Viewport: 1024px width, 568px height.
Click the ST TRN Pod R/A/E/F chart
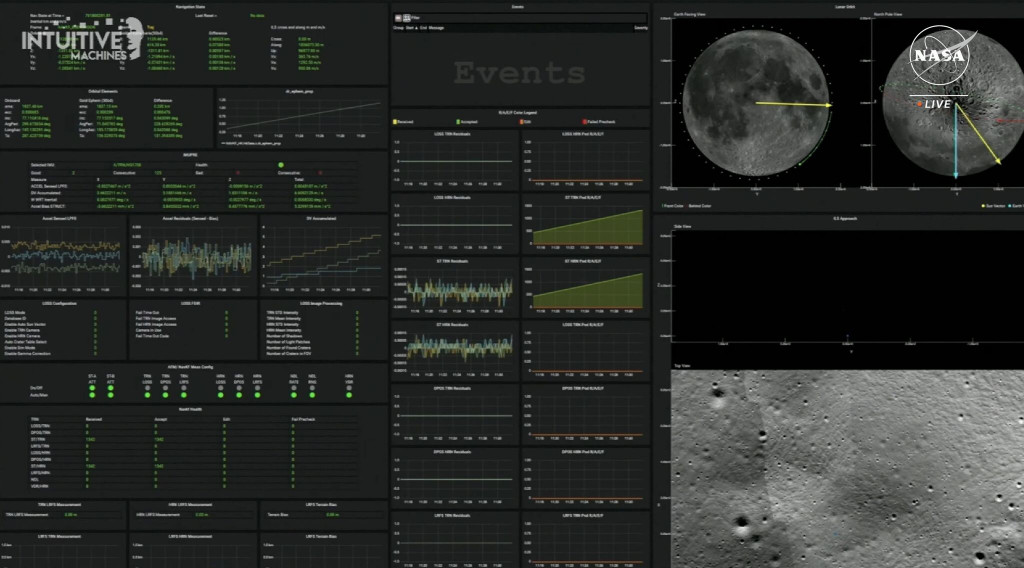[586, 224]
